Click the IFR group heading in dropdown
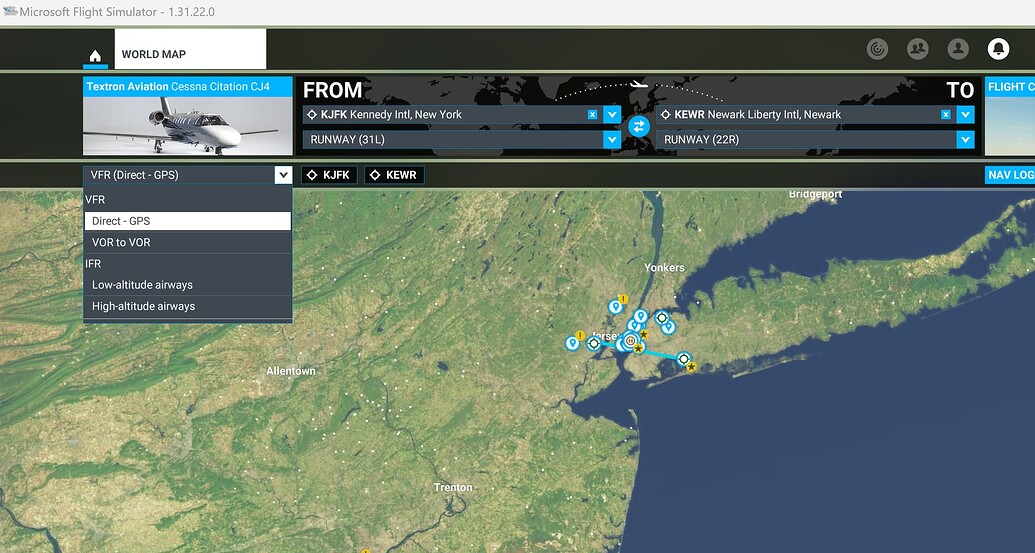 tap(93, 263)
